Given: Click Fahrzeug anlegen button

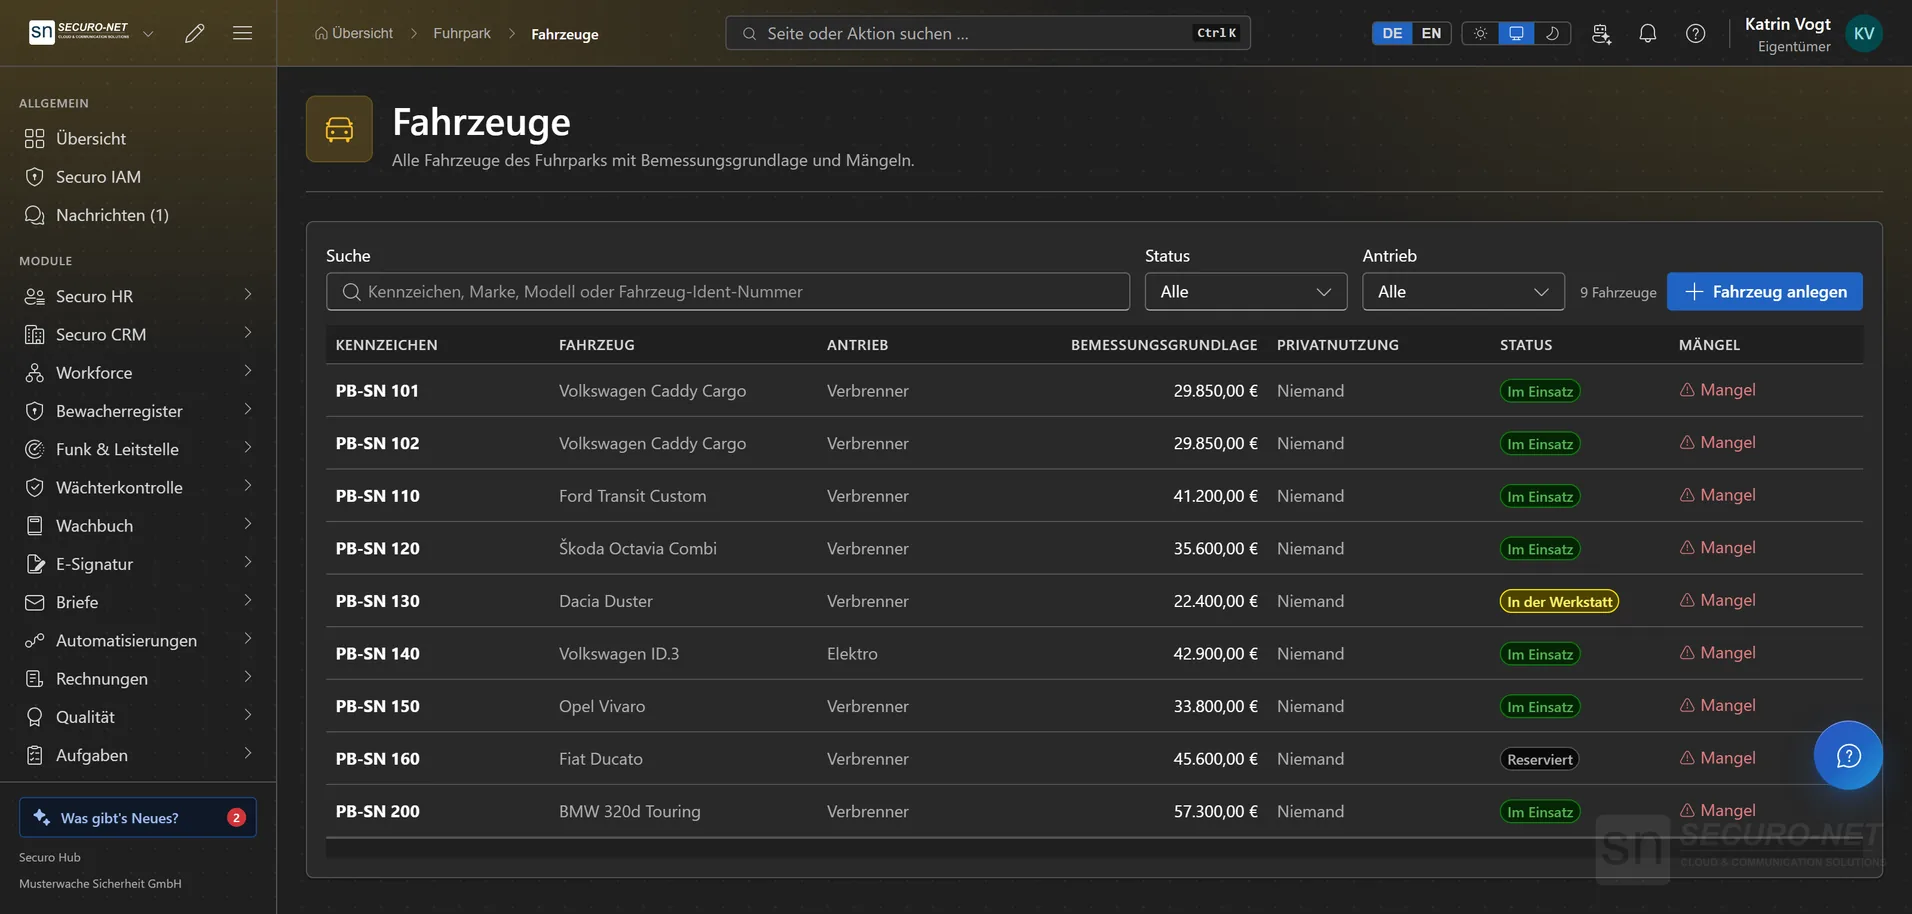Looking at the screenshot, I should pos(1764,292).
